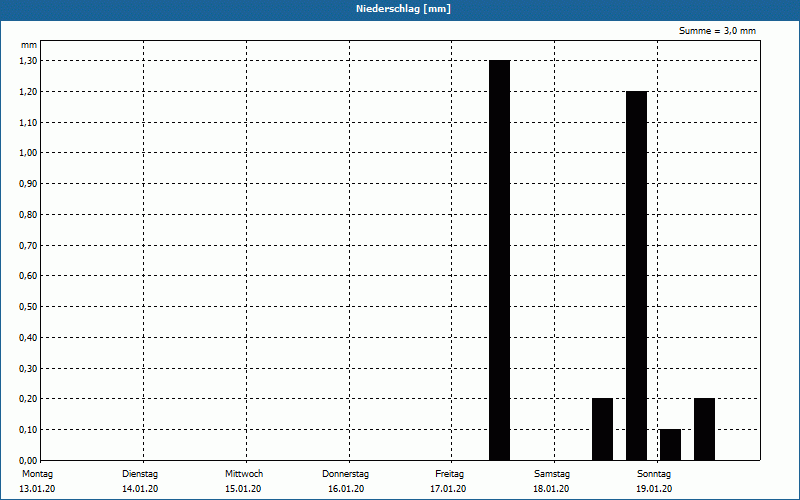Click the 14.01.20 date label
This screenshot has width=800, height=500.
click(140, 489)
